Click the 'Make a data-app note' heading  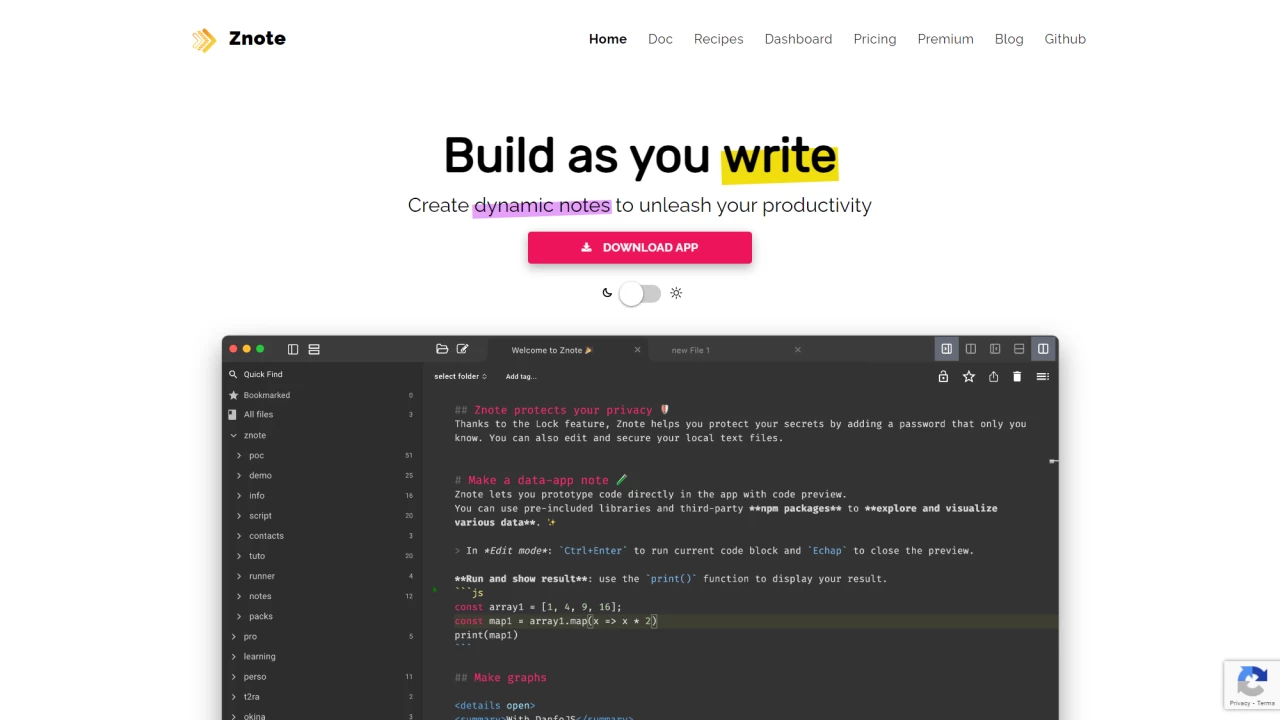click(538, 480)
